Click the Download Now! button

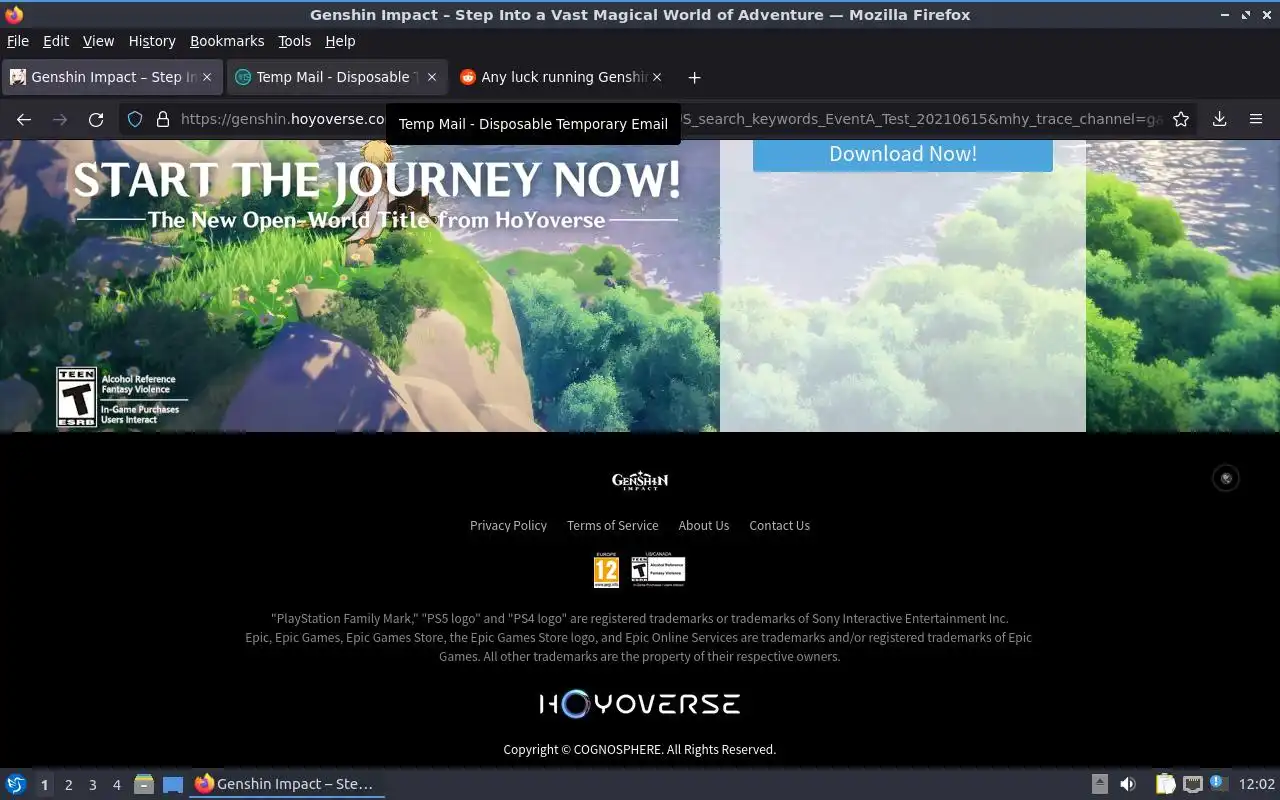coord(903,154)
